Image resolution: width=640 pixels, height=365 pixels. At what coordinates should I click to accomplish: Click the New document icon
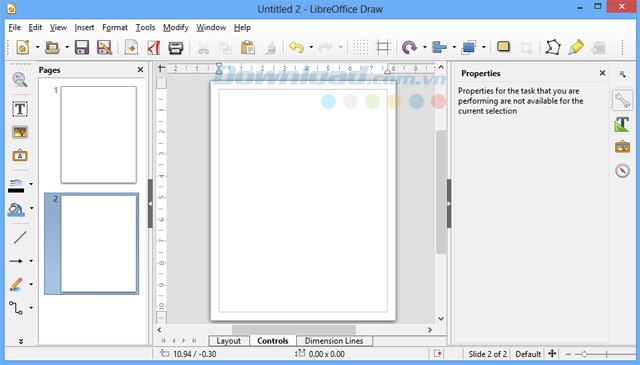23,47
